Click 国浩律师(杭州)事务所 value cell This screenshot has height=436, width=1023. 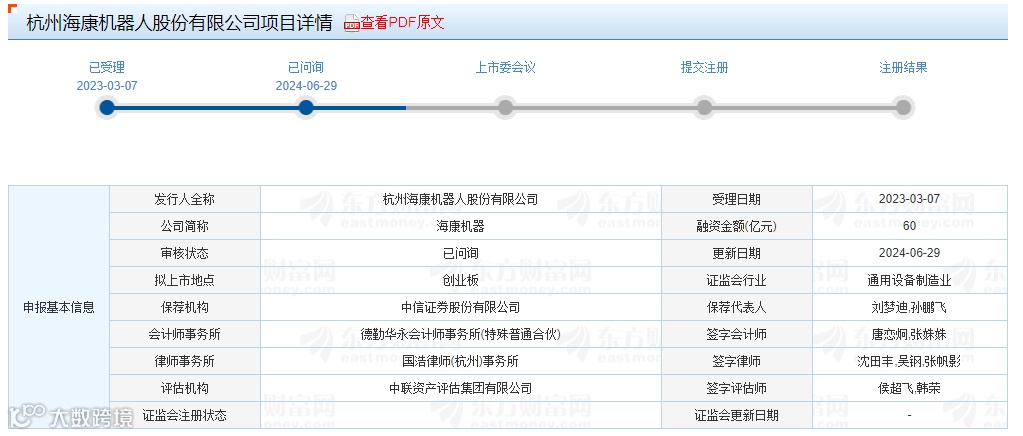pyautogui.click(x=461, y=361)
